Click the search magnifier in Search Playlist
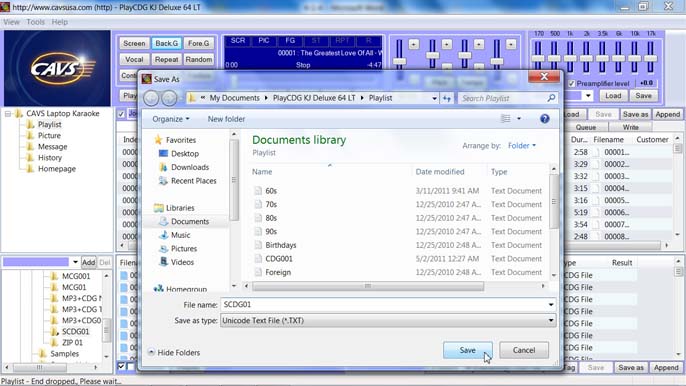This screenshot has width=686, height=386. point(551,98)
